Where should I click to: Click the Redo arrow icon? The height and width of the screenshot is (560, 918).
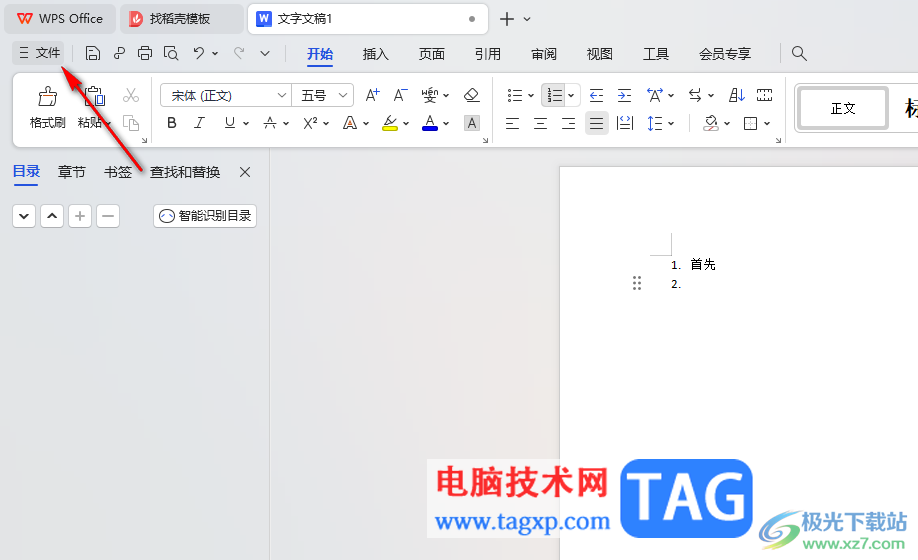[x=239, y=53]
